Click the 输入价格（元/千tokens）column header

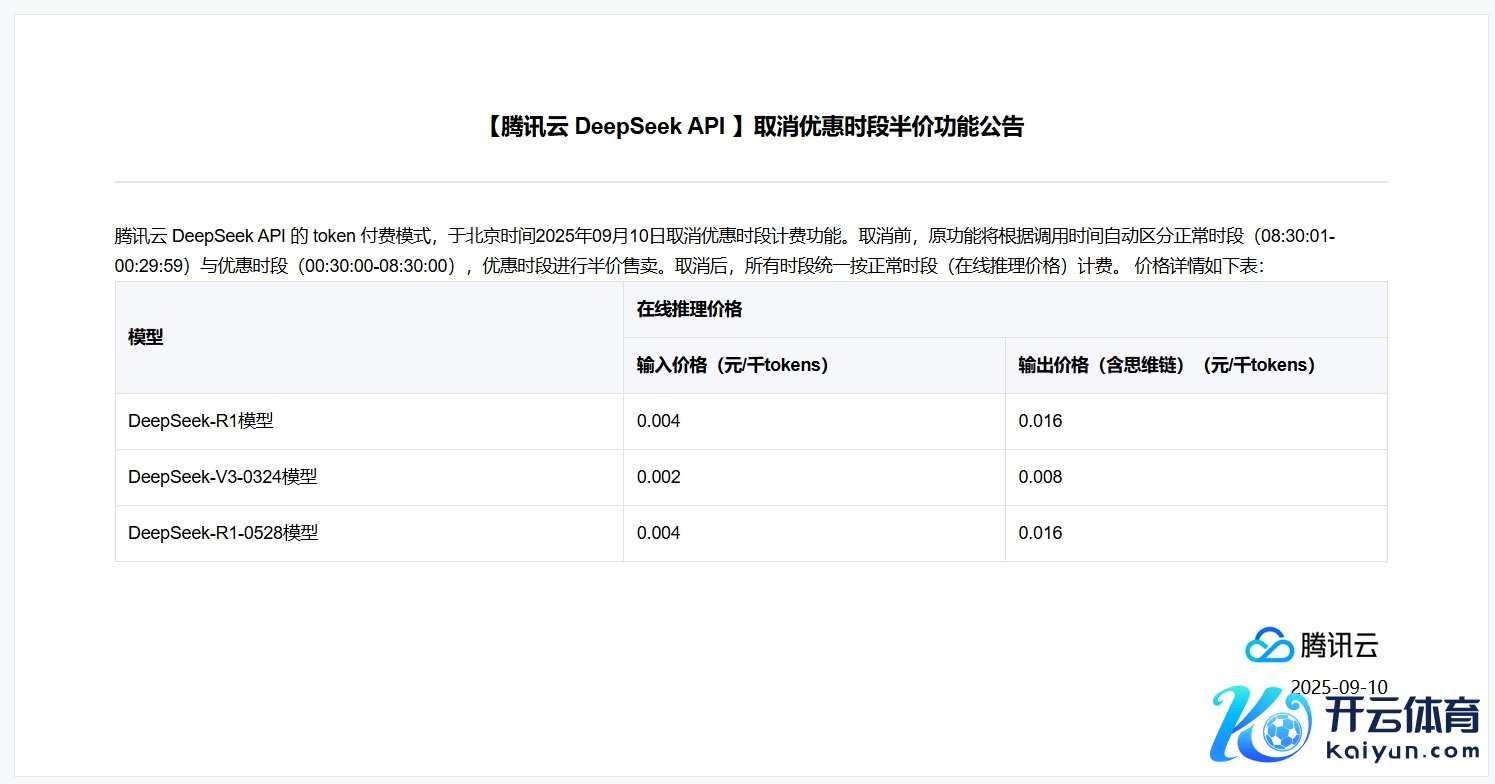pos(733,365)
